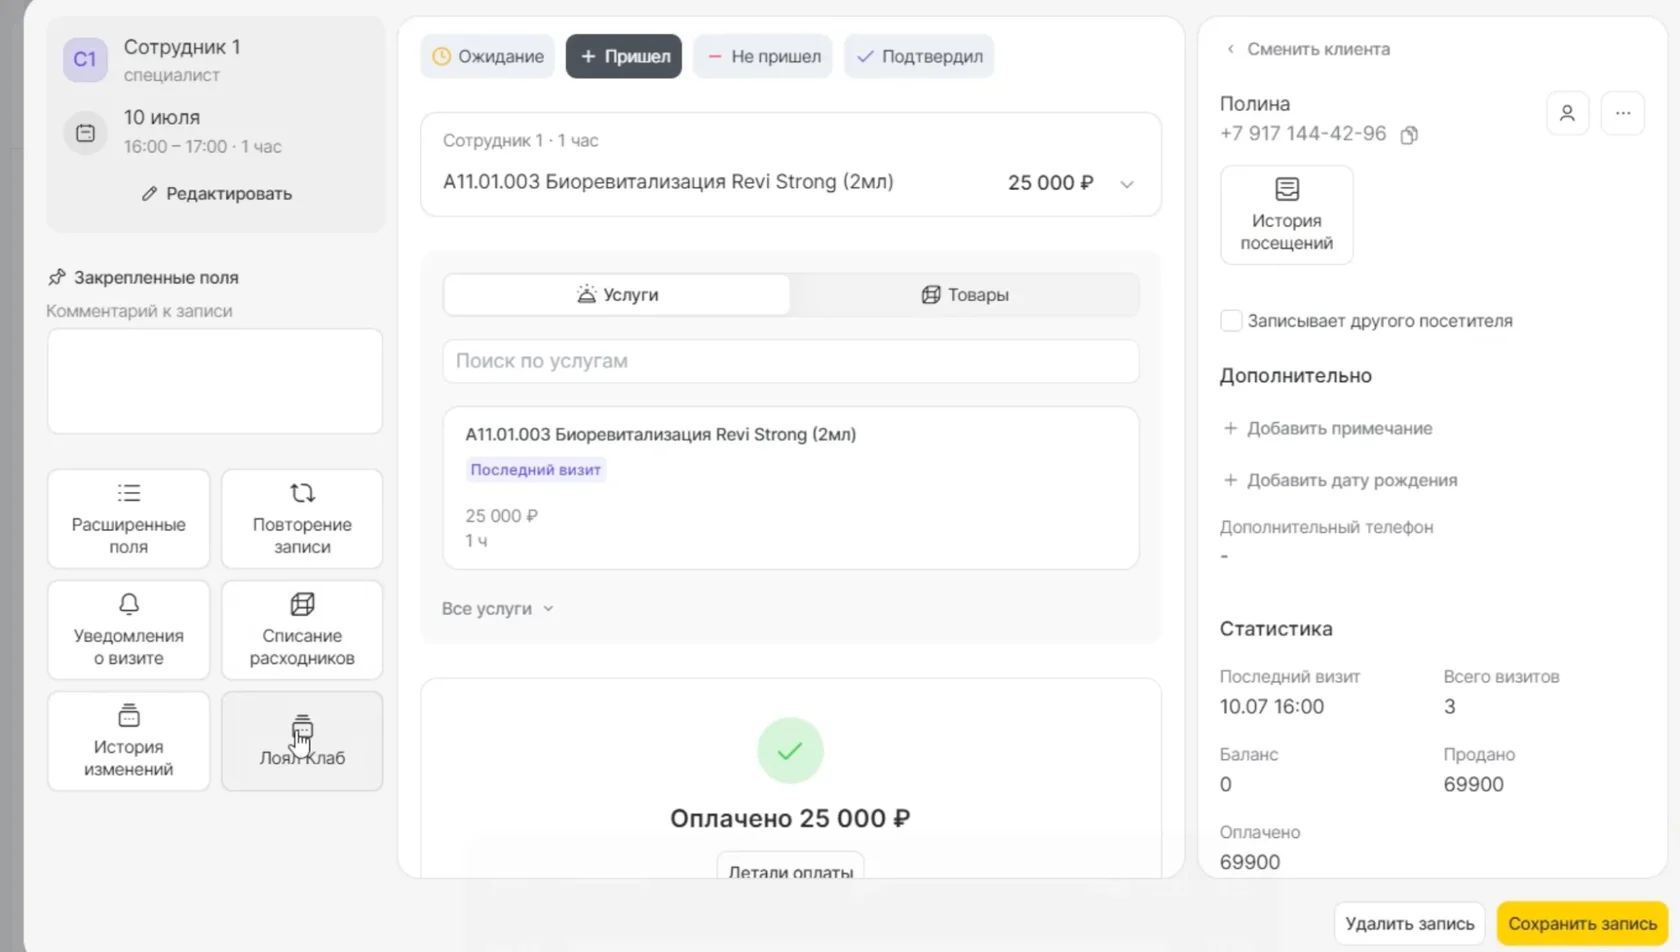
Task: Open История посещений card
Action: (x=1286, y=215)
